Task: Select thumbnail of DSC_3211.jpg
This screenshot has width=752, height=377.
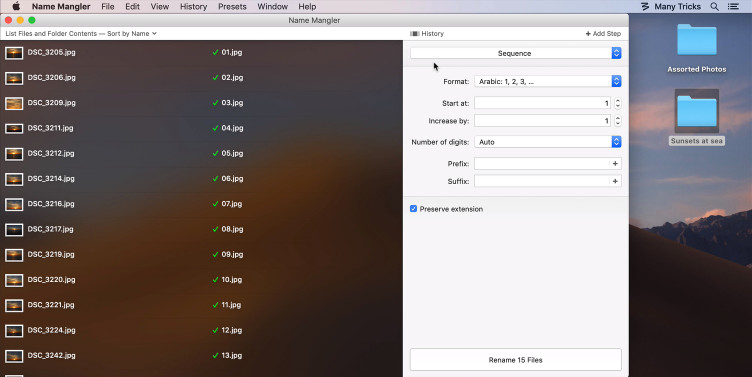Action: [14, 129]
